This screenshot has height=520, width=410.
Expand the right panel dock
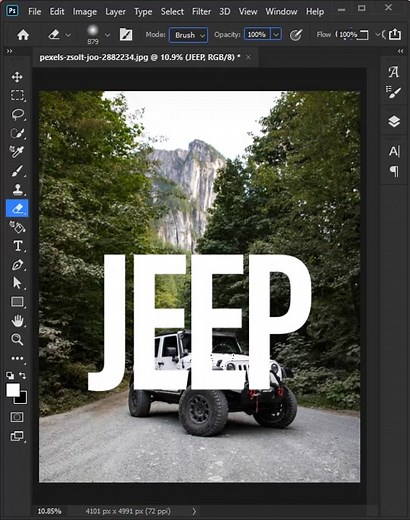pyautogui.click(x=400, y=51)
